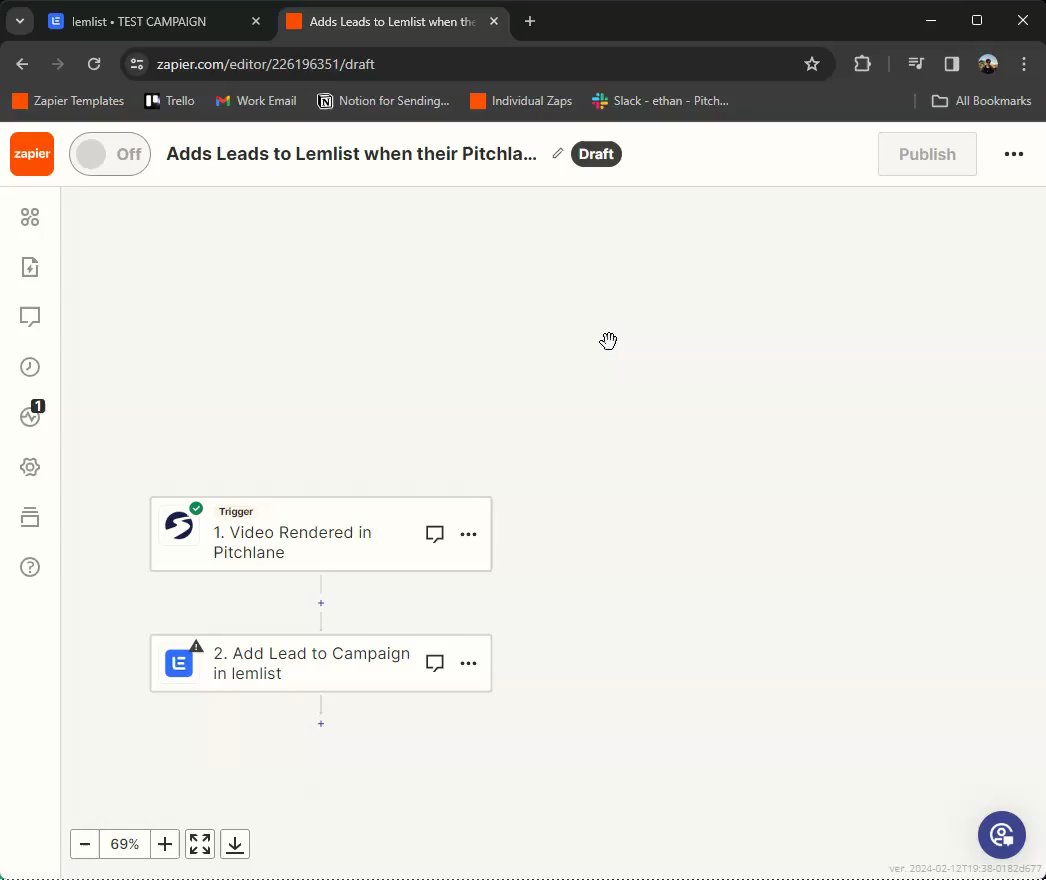1046x880 pixels.
Task: Go back in browser history
Action: 22,64
